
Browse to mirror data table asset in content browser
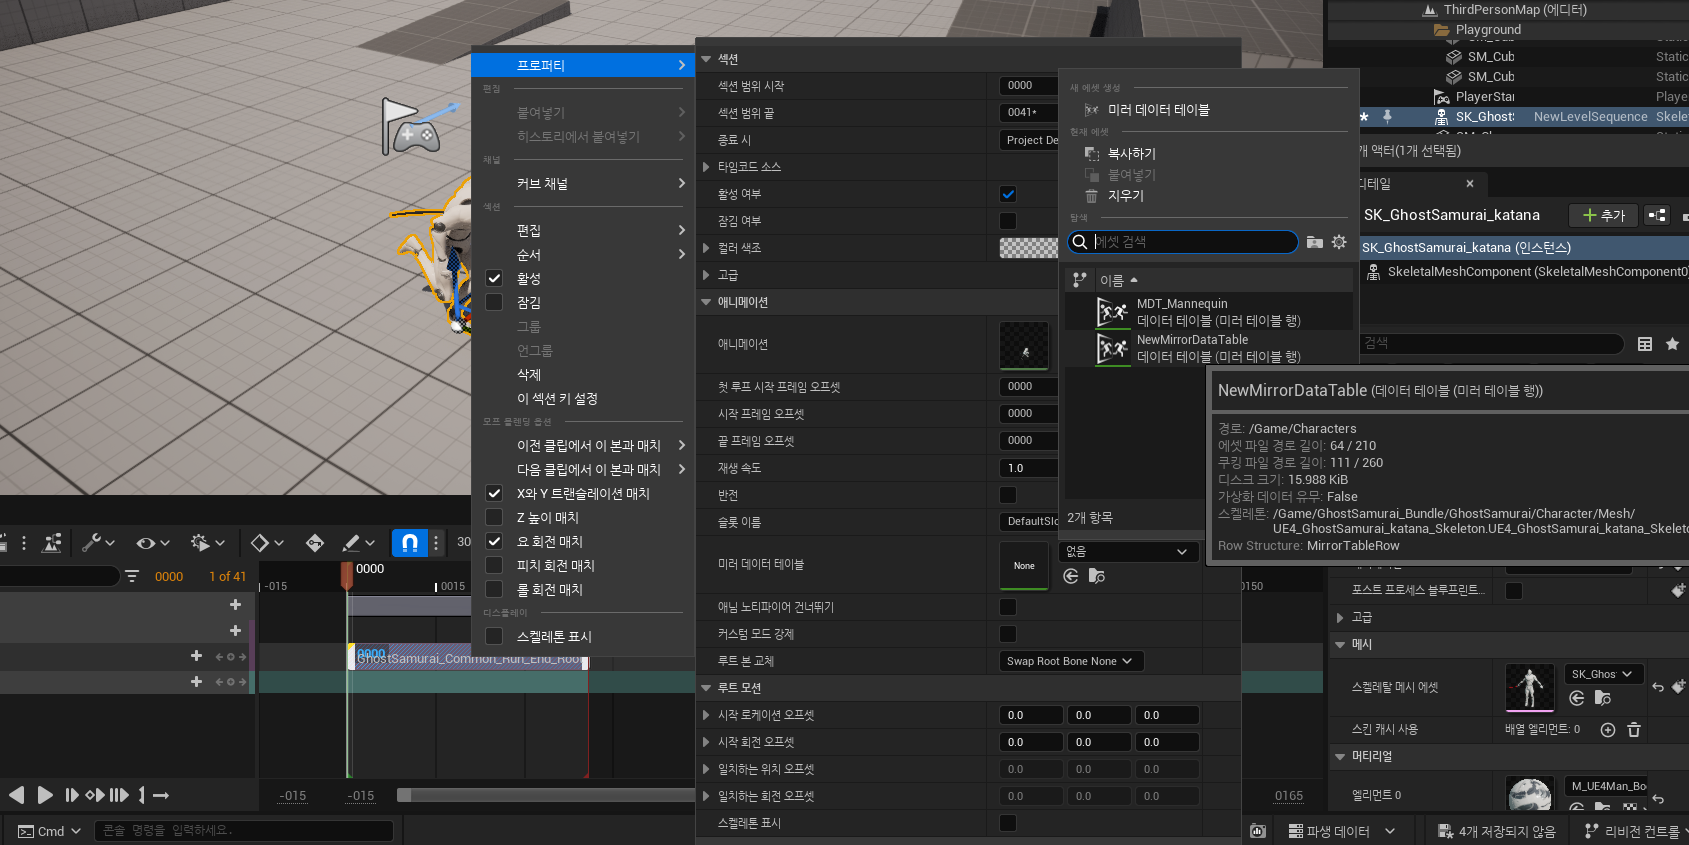point(1097,576)
